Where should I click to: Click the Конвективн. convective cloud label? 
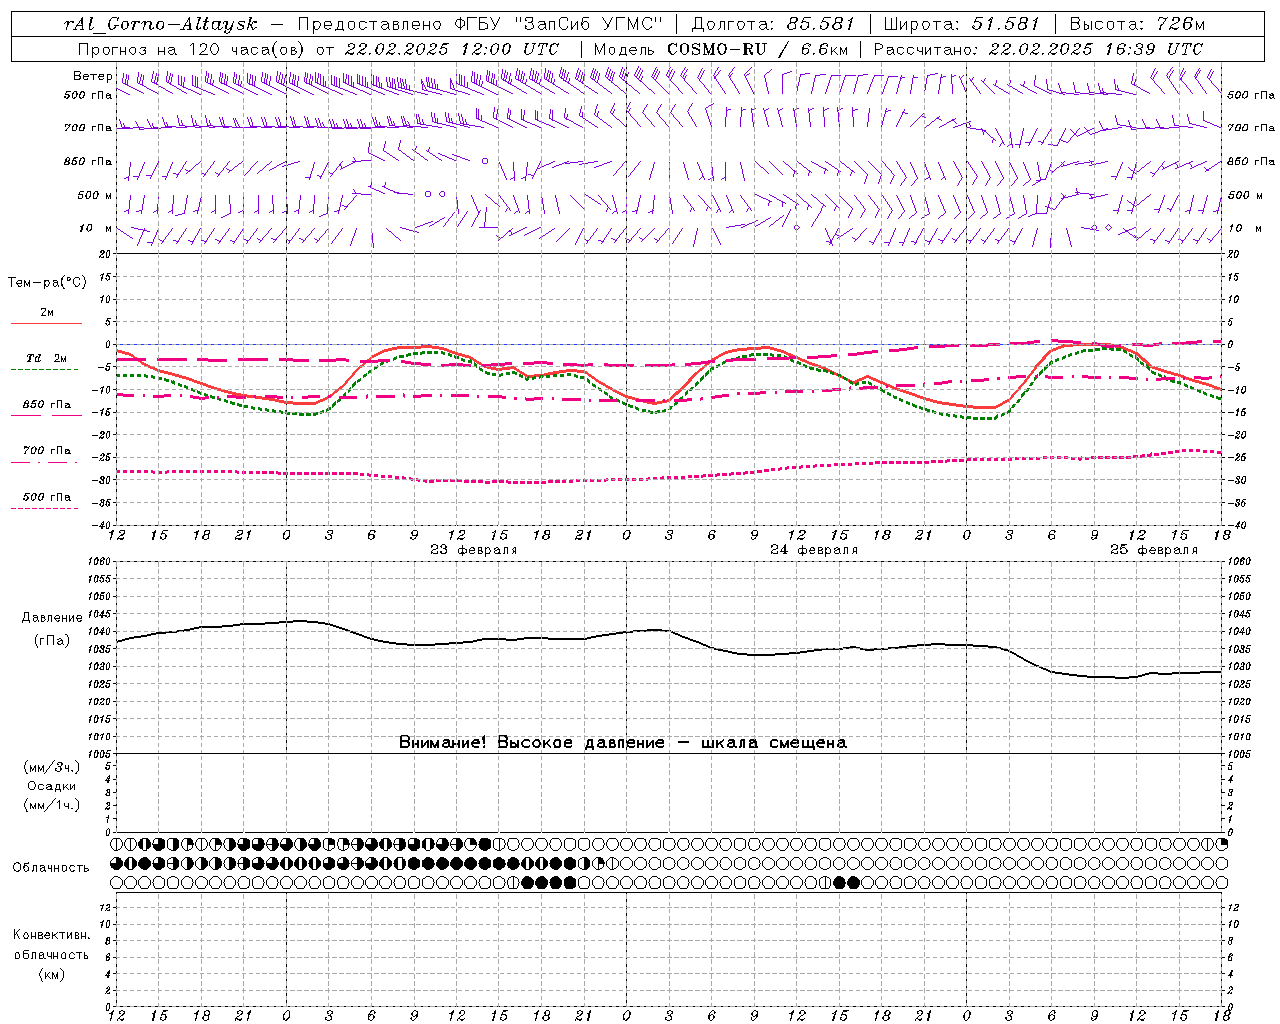[52, 935]
